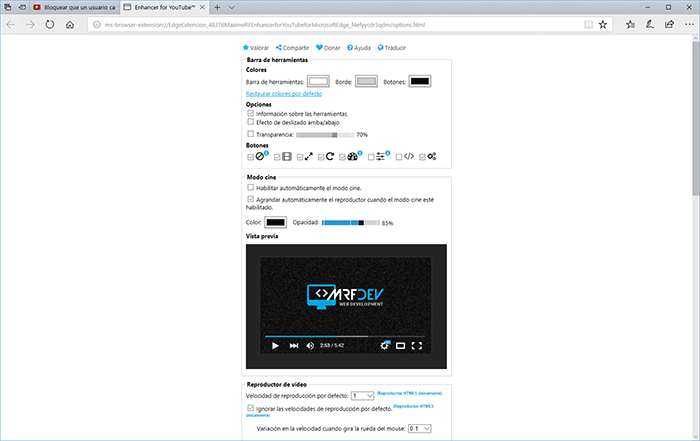Screen dimensions: 700x441
Task: Toggle checkbox beside the loop arrow icon
Action: tap(321, 157)
